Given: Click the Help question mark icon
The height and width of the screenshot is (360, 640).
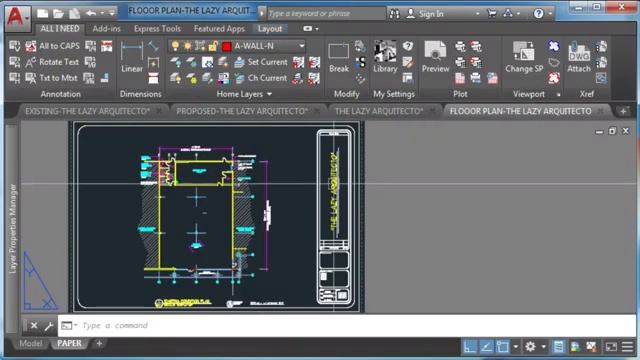Looking at the screenshot, I should 538,13.
